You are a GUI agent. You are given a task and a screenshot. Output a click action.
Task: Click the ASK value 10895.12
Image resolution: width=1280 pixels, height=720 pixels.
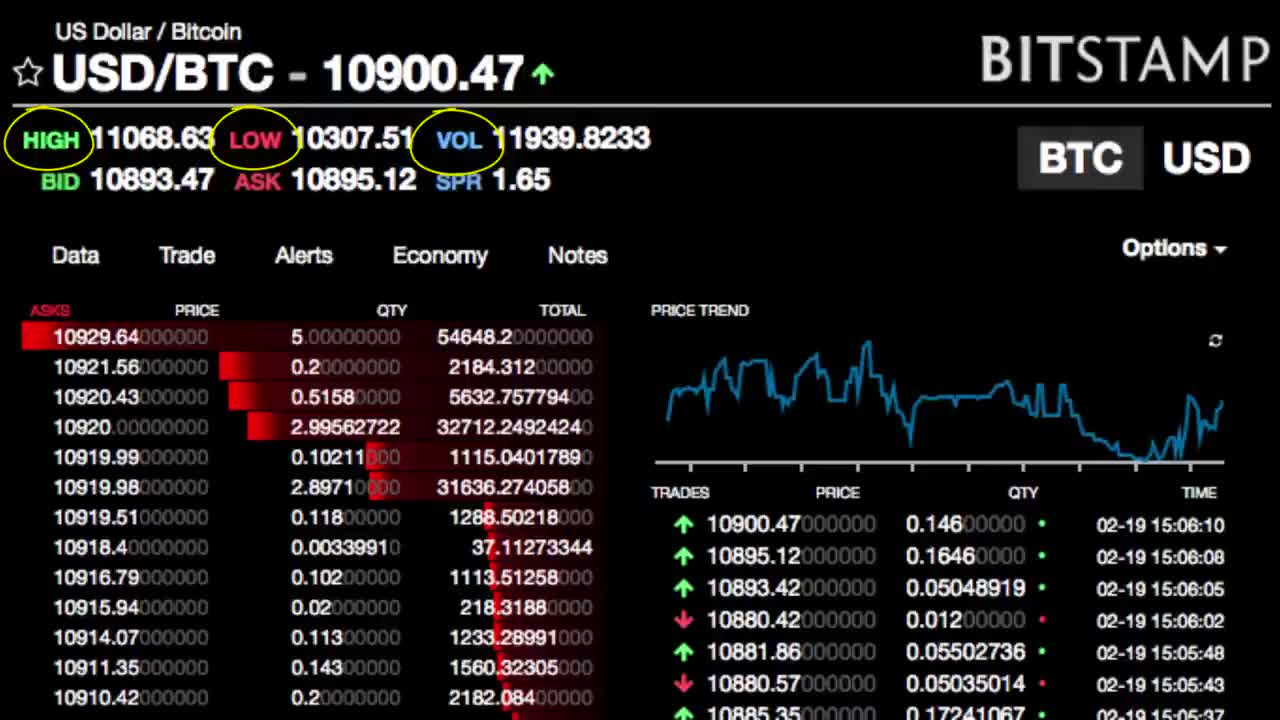(354, 180)
